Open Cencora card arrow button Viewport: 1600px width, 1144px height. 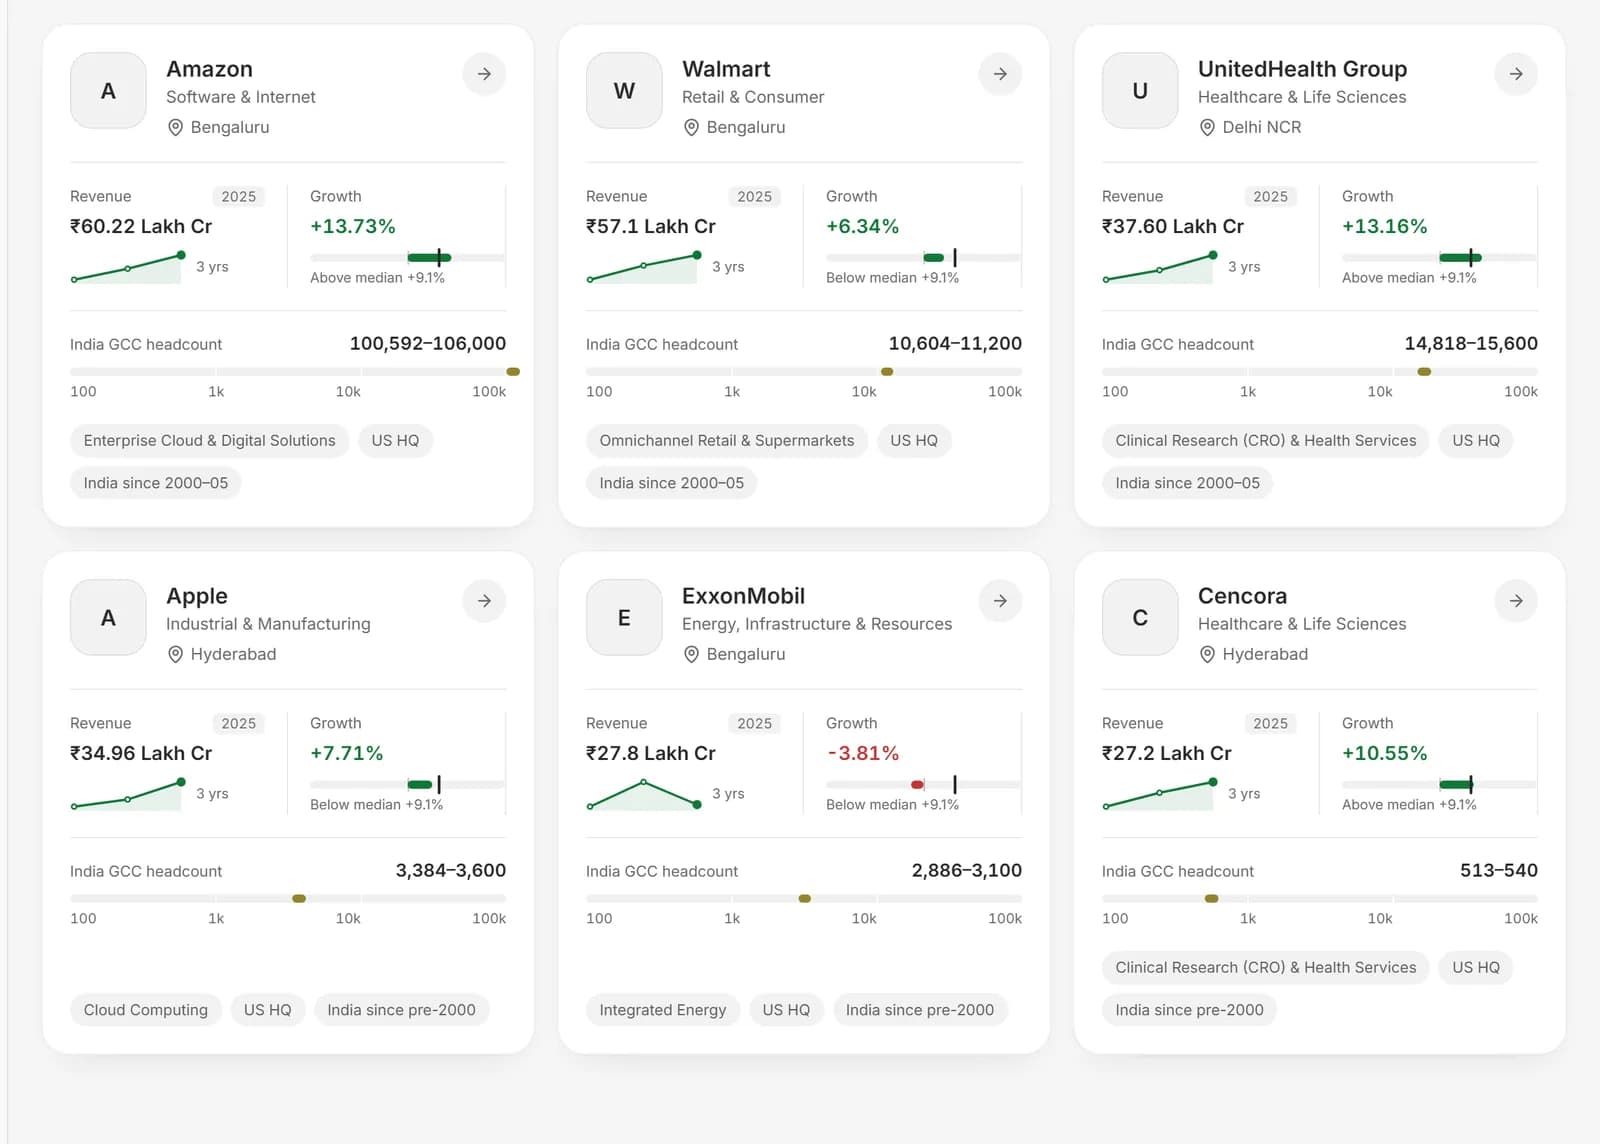[x=1516, y=601]
